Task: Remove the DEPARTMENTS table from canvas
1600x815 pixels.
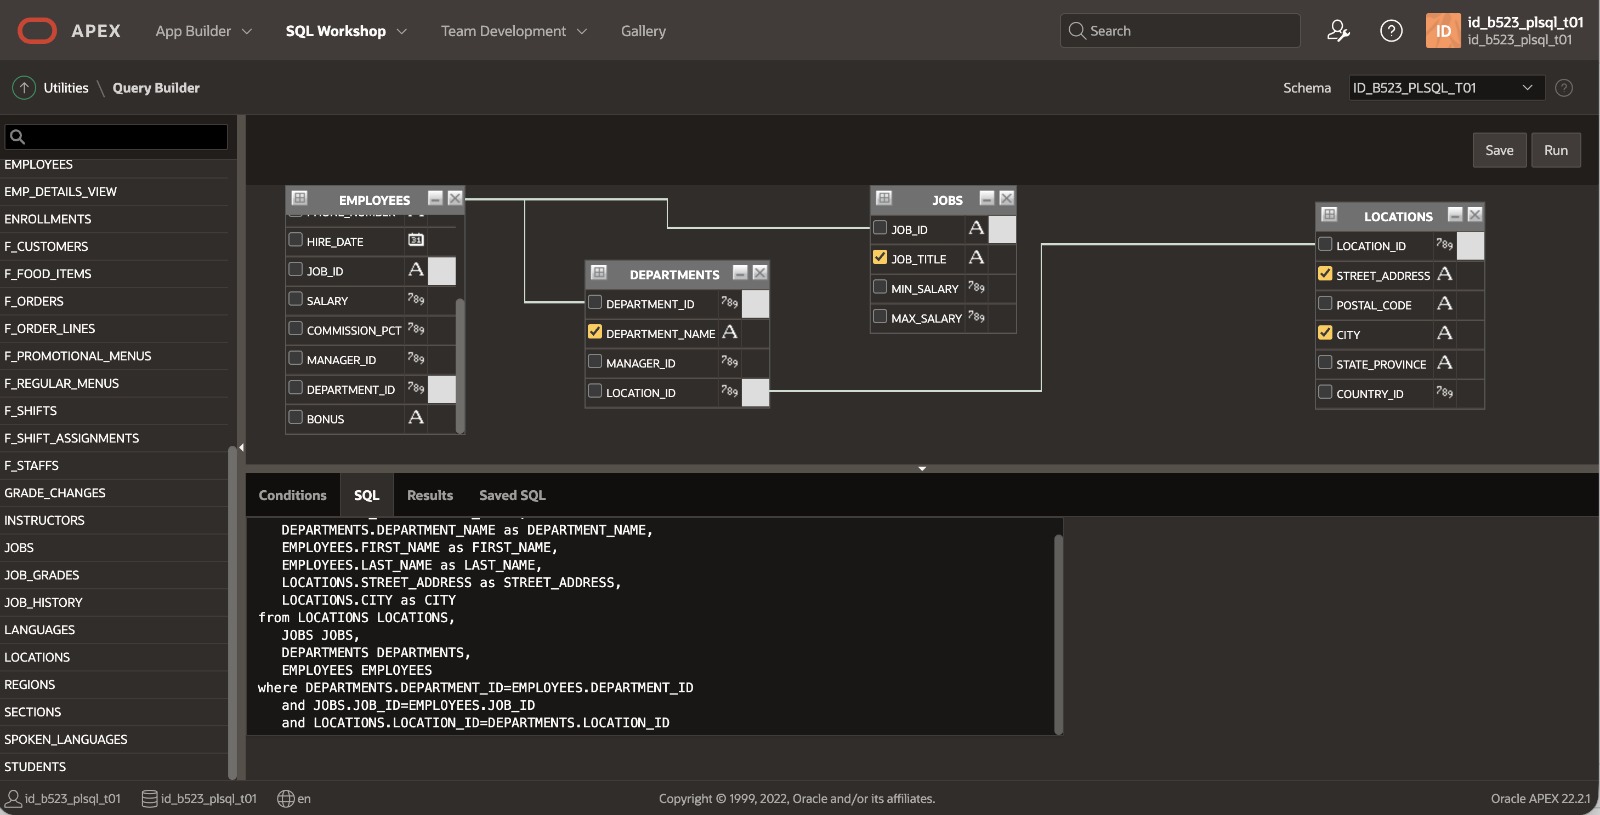Action: pyautogui.click(x=760, y=272)
